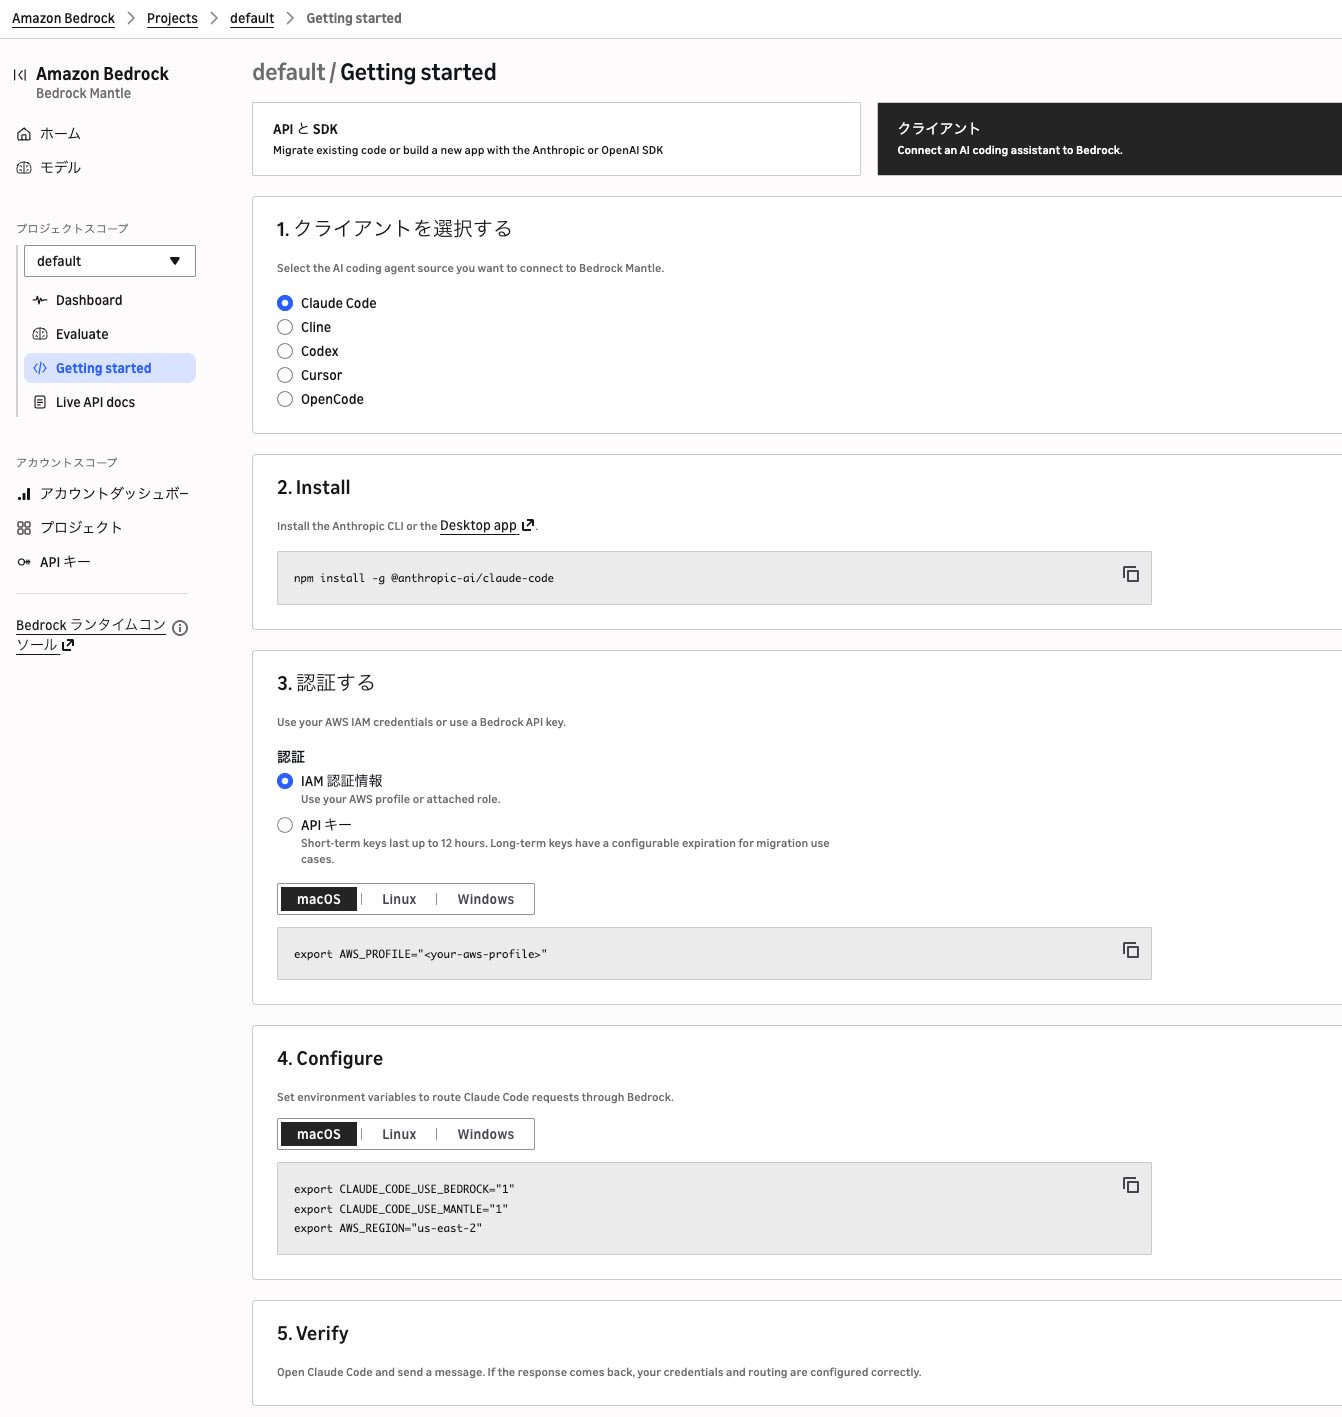The image size is (1342, 1417).
Task: Choose IAM 認証情報 authentication
Action: 285,781
